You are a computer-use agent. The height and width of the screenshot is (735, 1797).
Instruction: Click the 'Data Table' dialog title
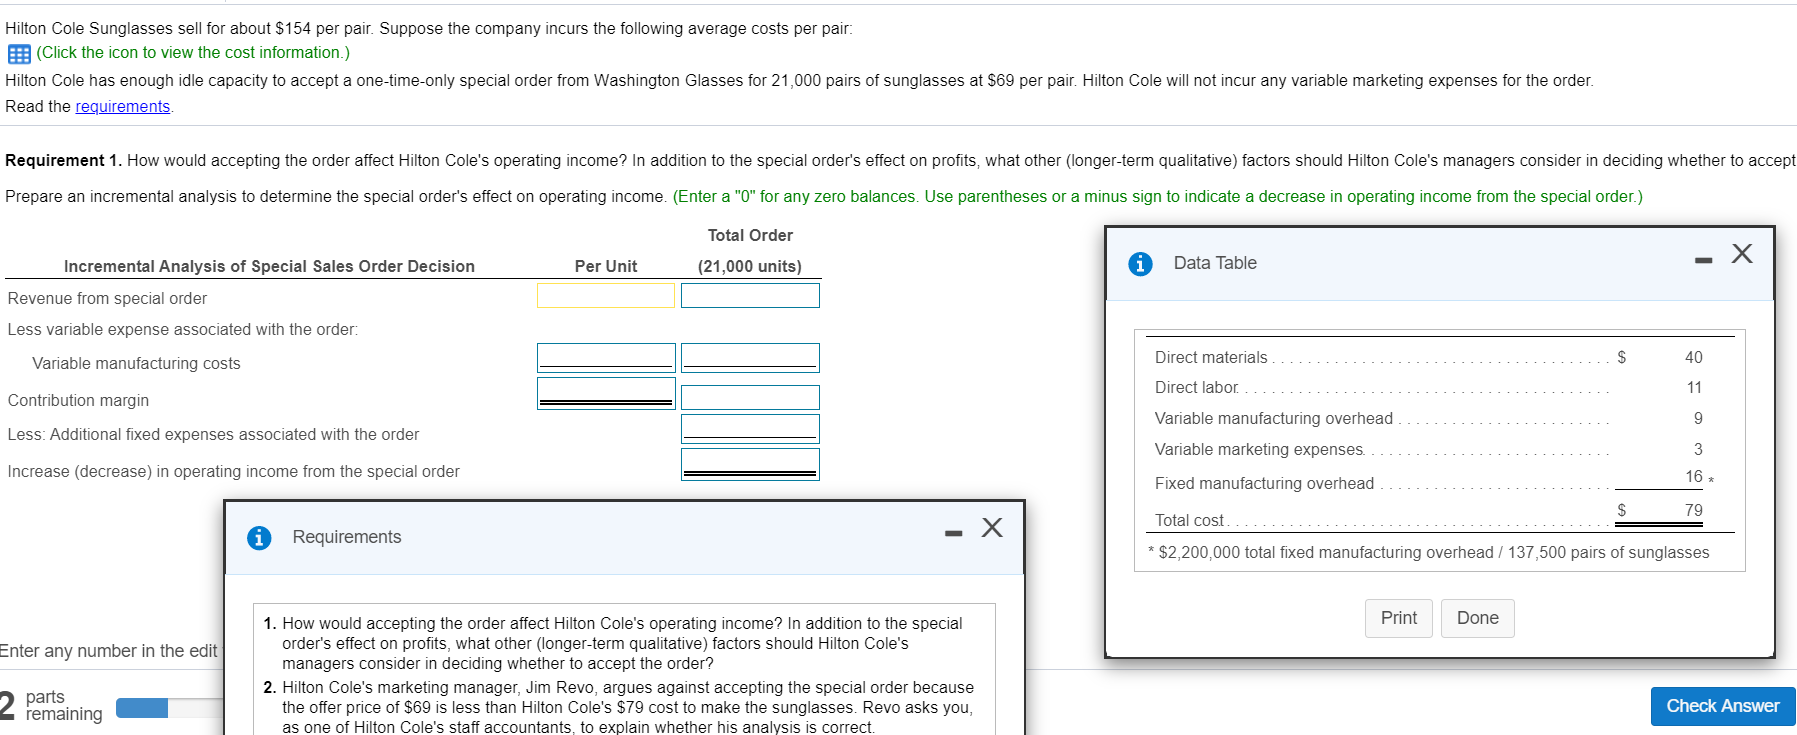[x=1215, y=263]
